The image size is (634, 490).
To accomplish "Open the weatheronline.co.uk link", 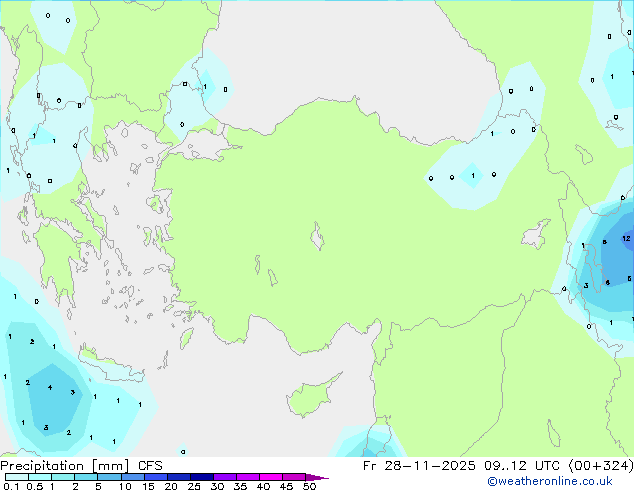I will [x=550, y=481].
